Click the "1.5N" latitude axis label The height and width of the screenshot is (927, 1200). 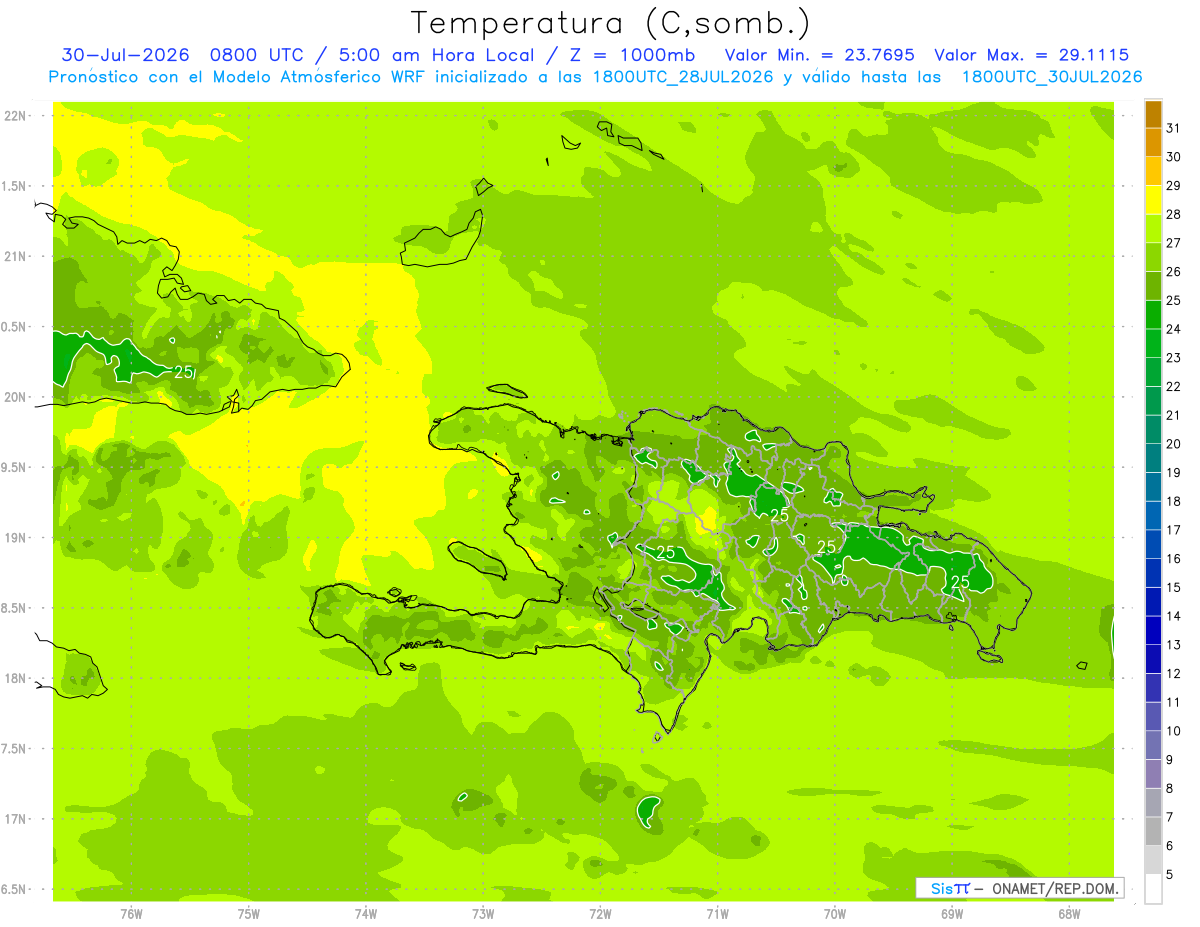15,186
